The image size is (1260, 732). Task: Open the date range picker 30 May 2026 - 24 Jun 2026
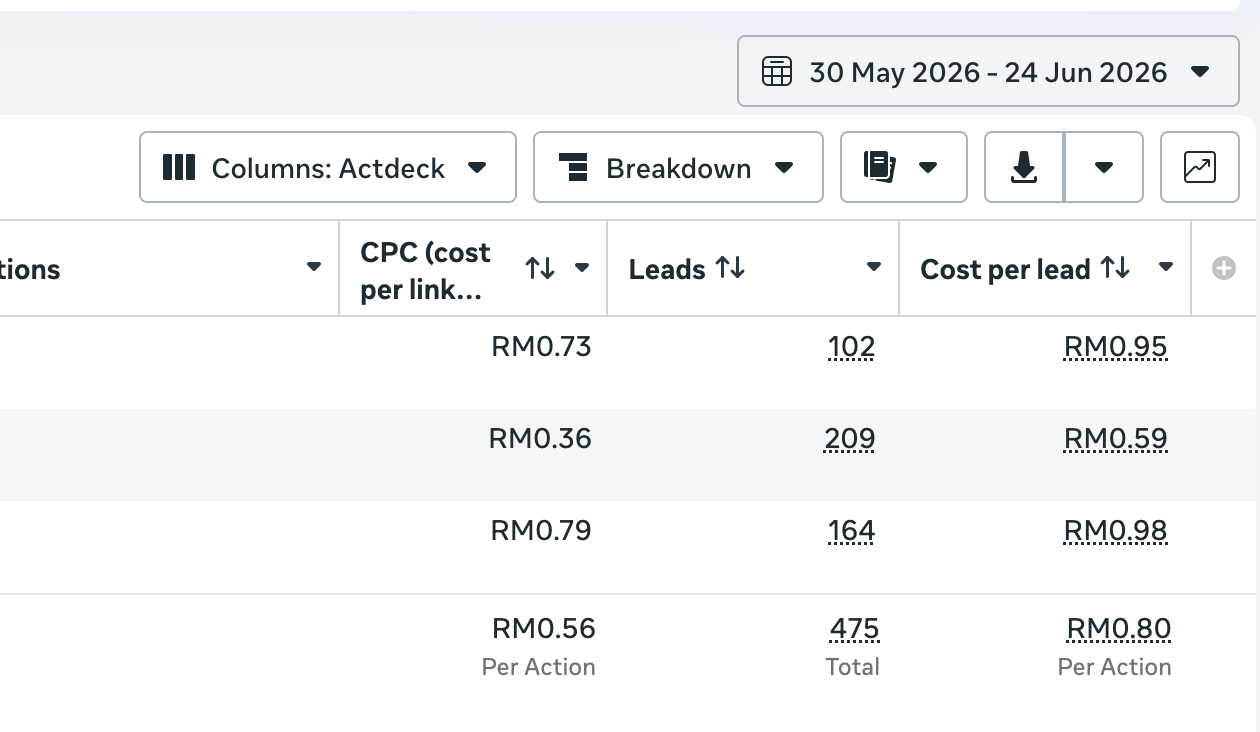pos(988,71)
